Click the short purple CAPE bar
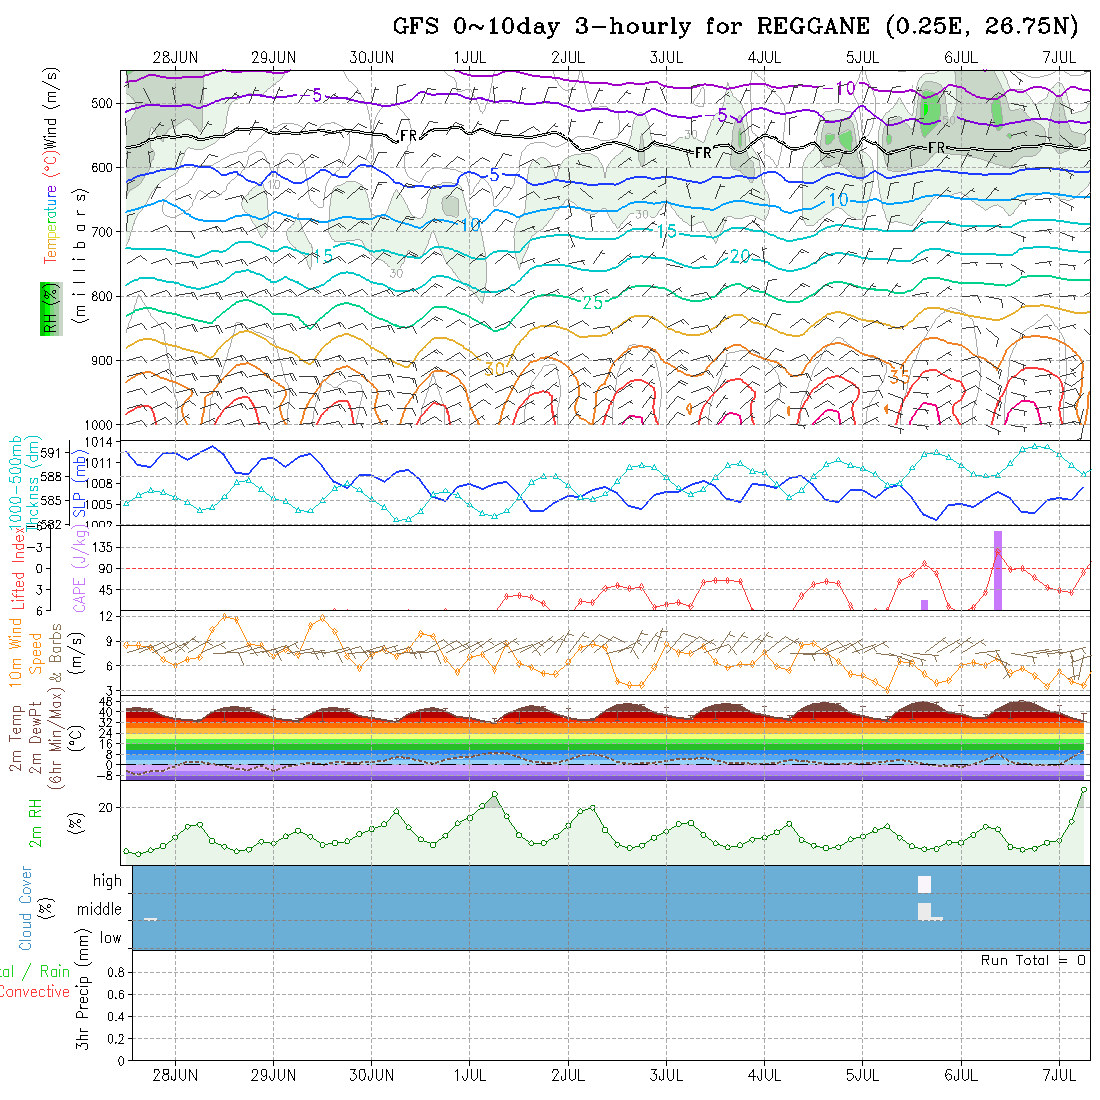1100x1100 pixels. [x=924, y=604]
